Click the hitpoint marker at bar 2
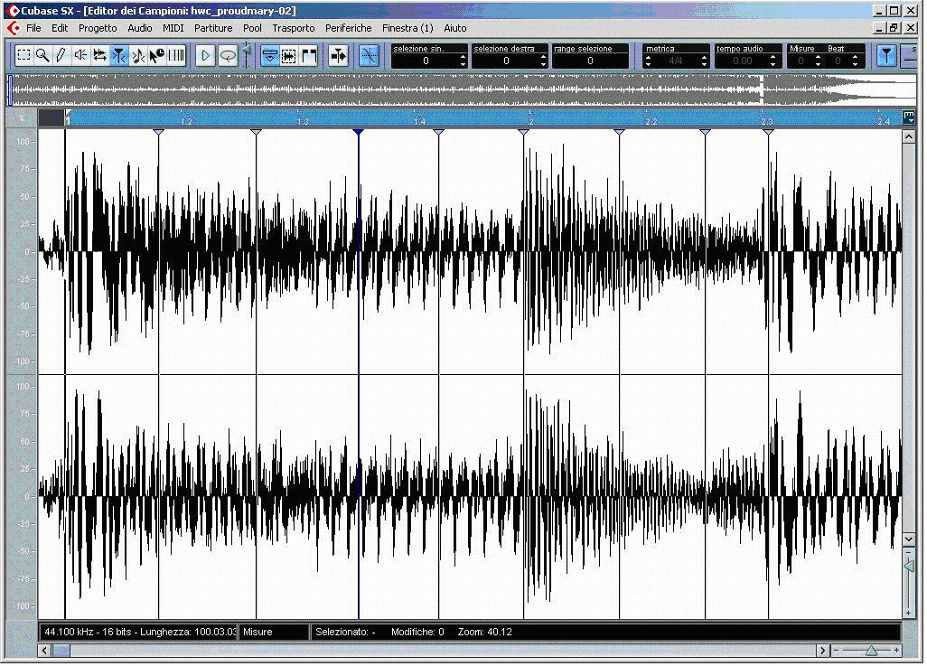This screenshot has height=666, width=927. point(524,131)
